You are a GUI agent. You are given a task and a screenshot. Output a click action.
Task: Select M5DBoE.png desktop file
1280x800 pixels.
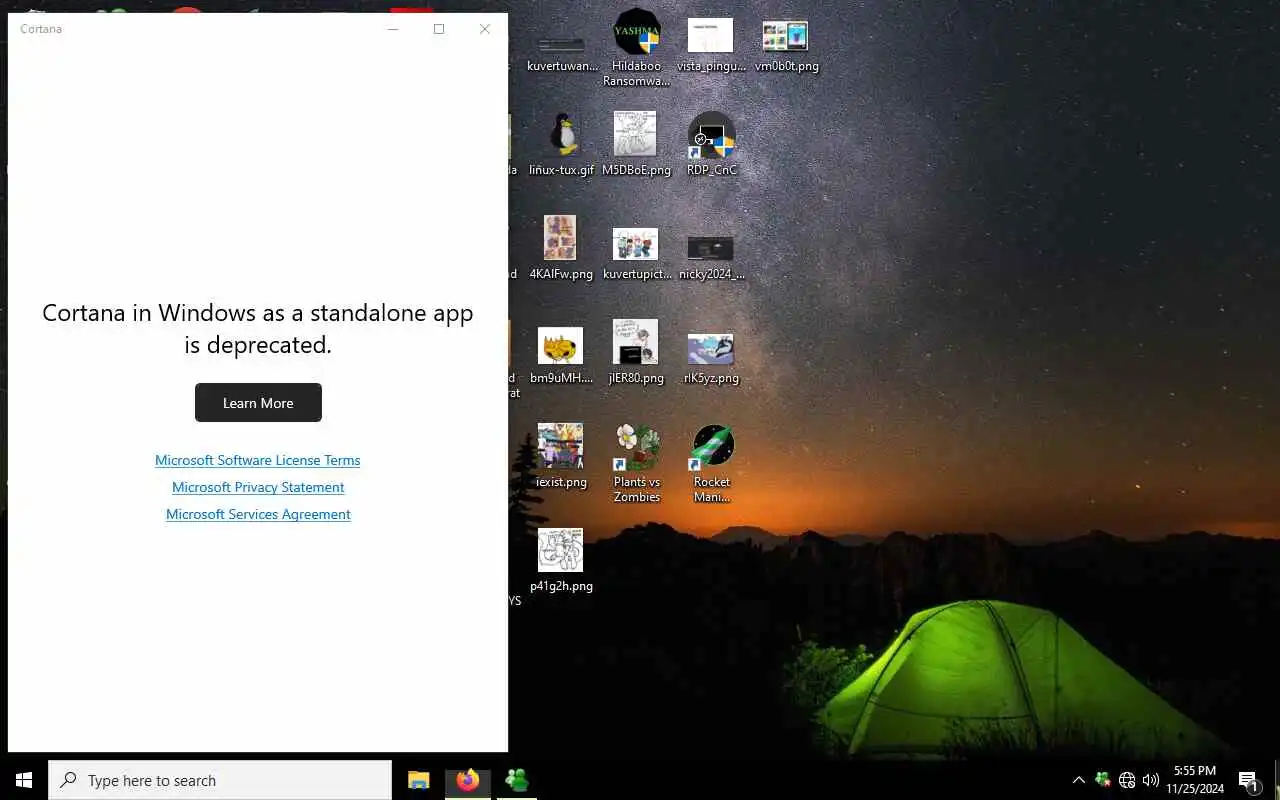(636, 145)
